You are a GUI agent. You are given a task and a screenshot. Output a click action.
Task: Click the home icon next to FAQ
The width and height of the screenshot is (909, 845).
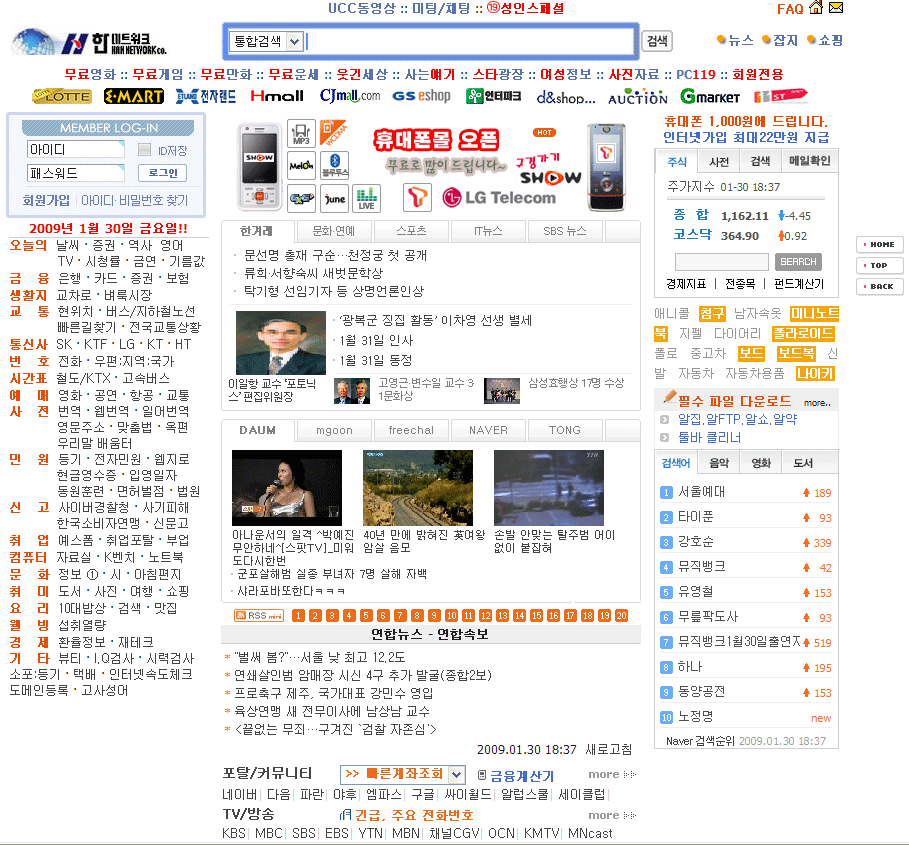pos(816,9)
